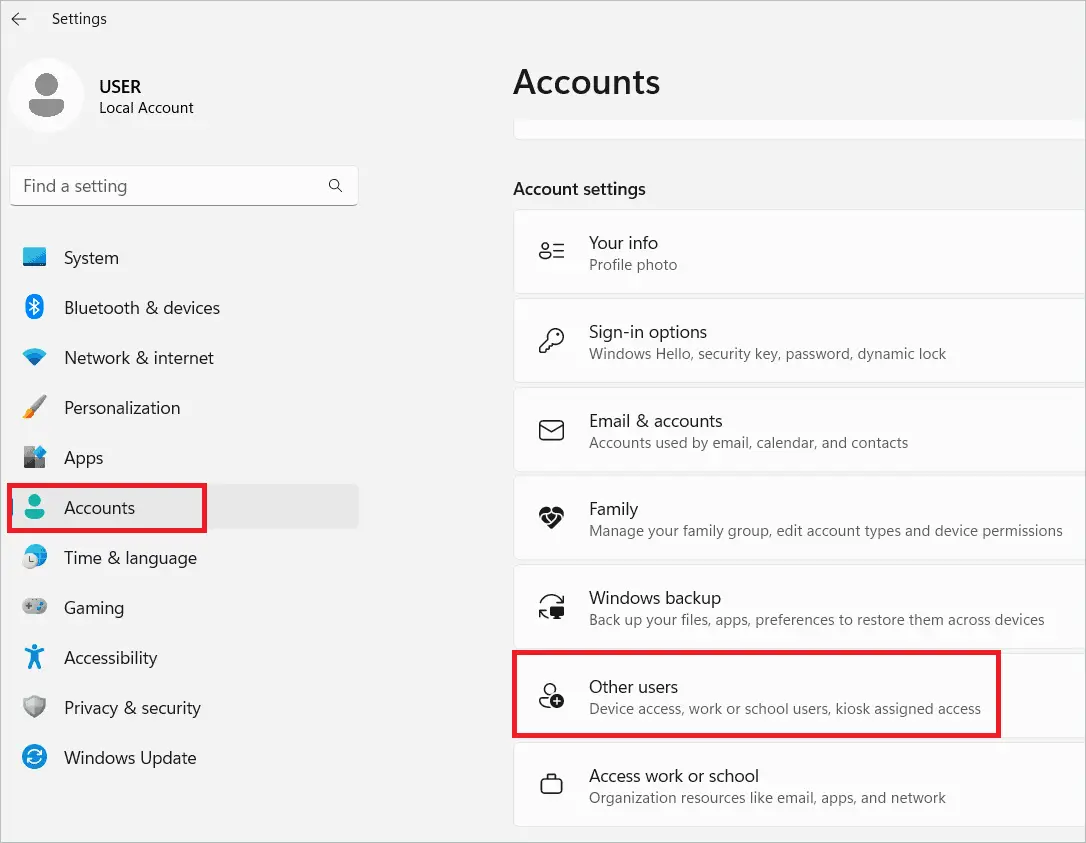Click the Windows backup icon
The width and height of the screenshot is (1086, 843).
(x=551, y=607)
